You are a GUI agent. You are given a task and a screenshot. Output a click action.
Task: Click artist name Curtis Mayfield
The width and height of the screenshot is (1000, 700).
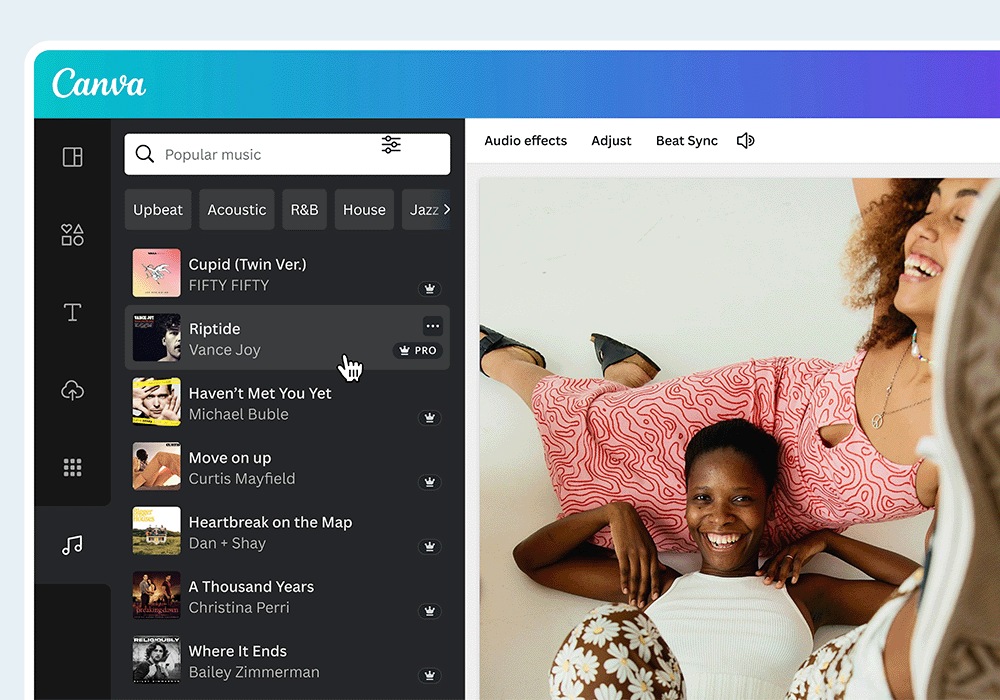[x=242, y=479]
